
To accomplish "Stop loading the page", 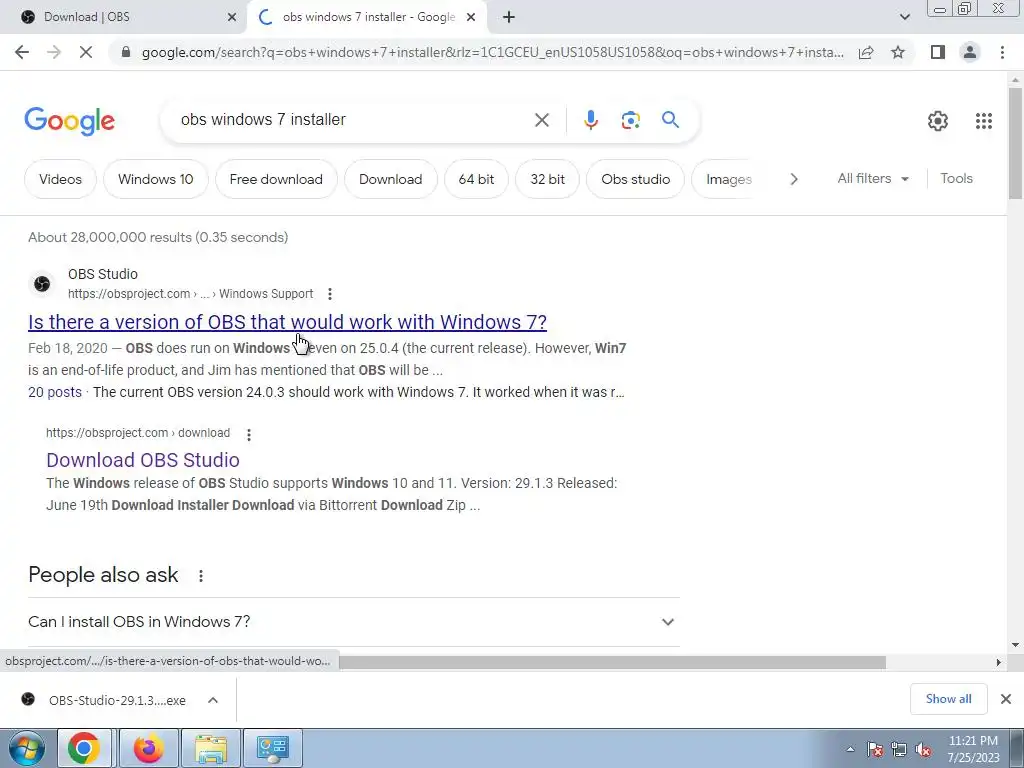I will pyautogui.click(x=86, y=52).
